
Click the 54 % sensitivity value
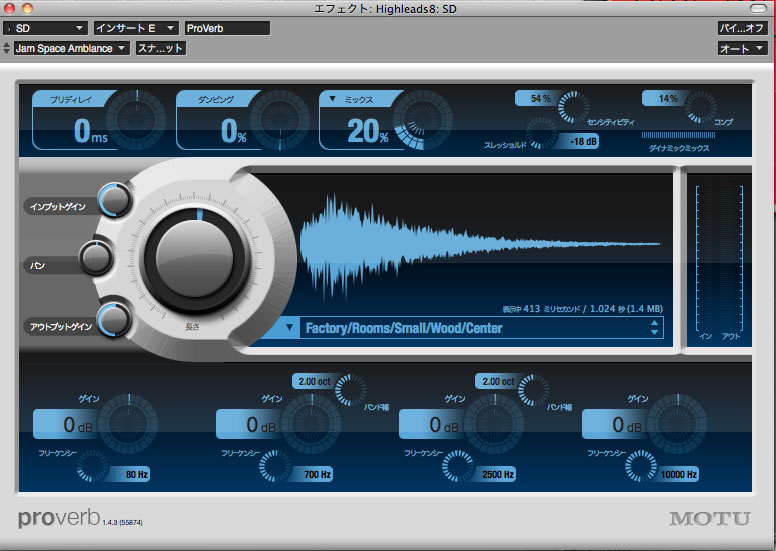[x=539, y=99]
